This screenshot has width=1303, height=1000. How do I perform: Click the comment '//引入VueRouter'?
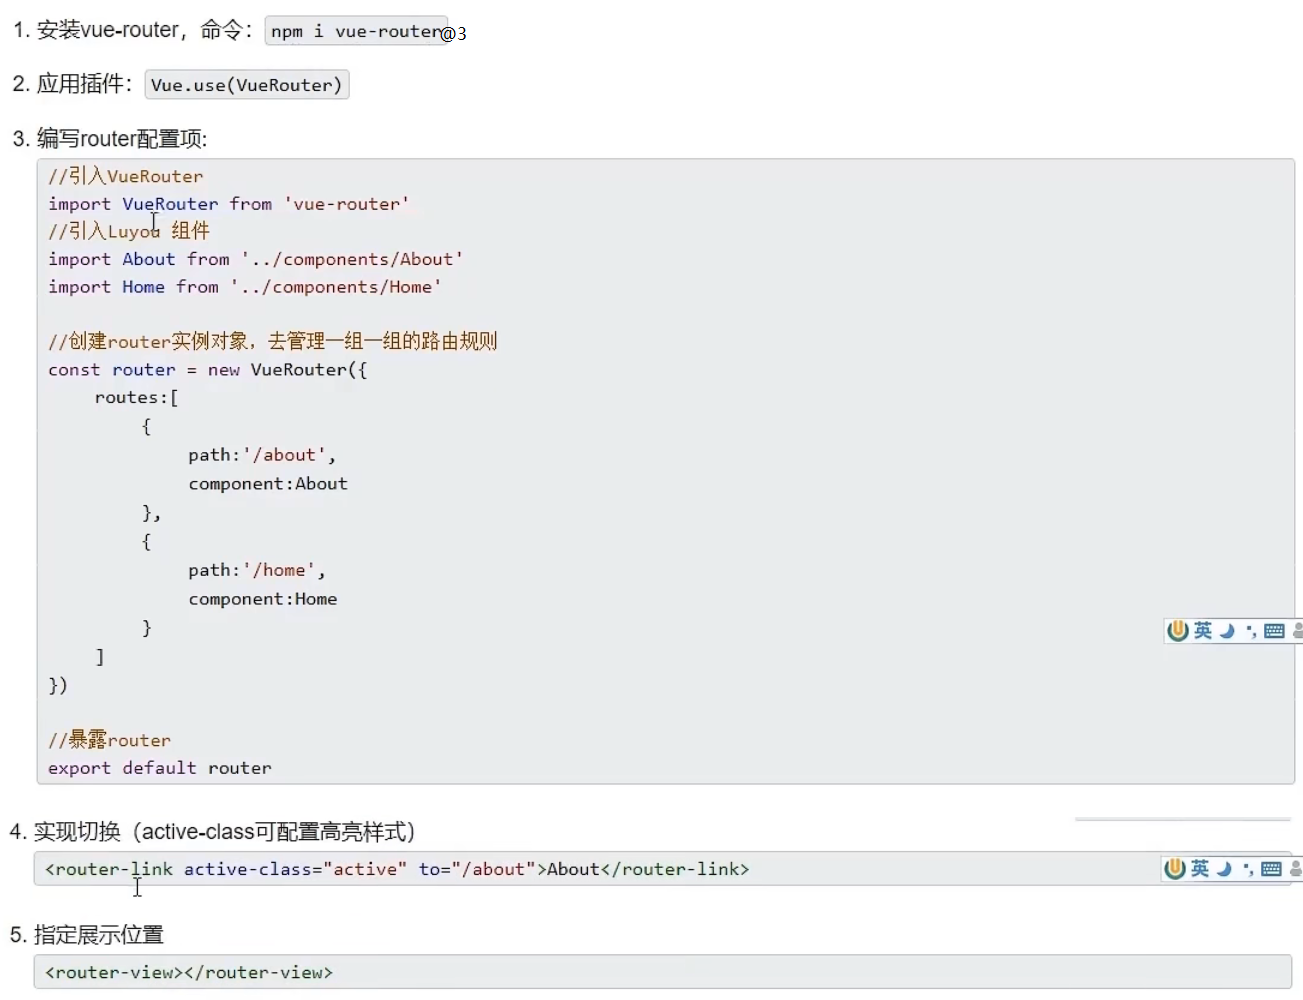pyautogui.click(x=125, y=176)
